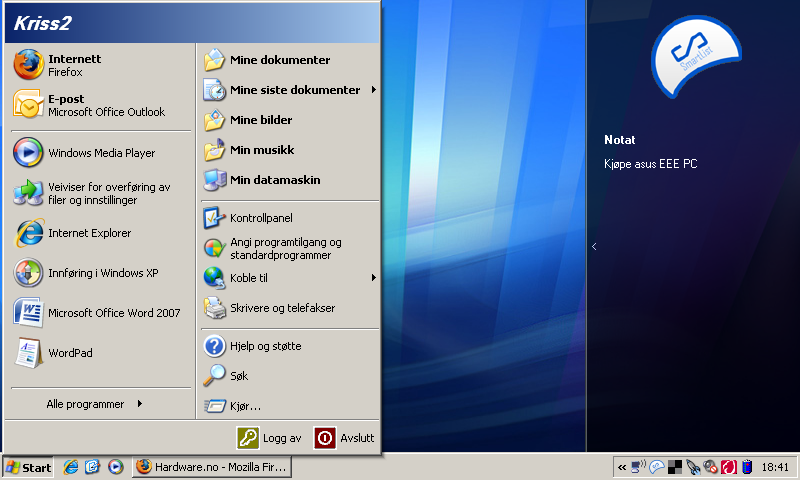Switch to Hardware.no - Mozilla Firefox taskbar window

(x=212, y=467)
